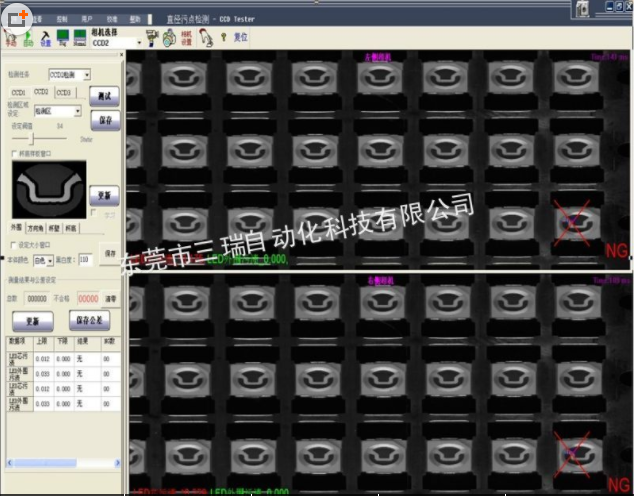The width and height of the screenshot is (634, 496).
Task: Click the second green monitor toolbar icon
Action: (80, 38)
